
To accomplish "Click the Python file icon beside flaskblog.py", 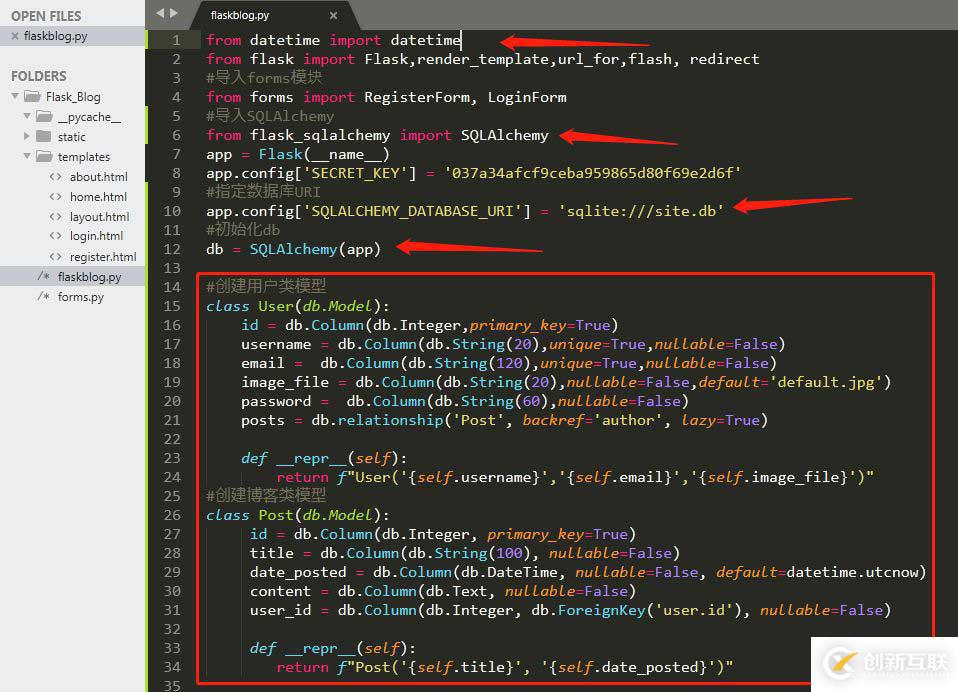I will coord(43,276).
